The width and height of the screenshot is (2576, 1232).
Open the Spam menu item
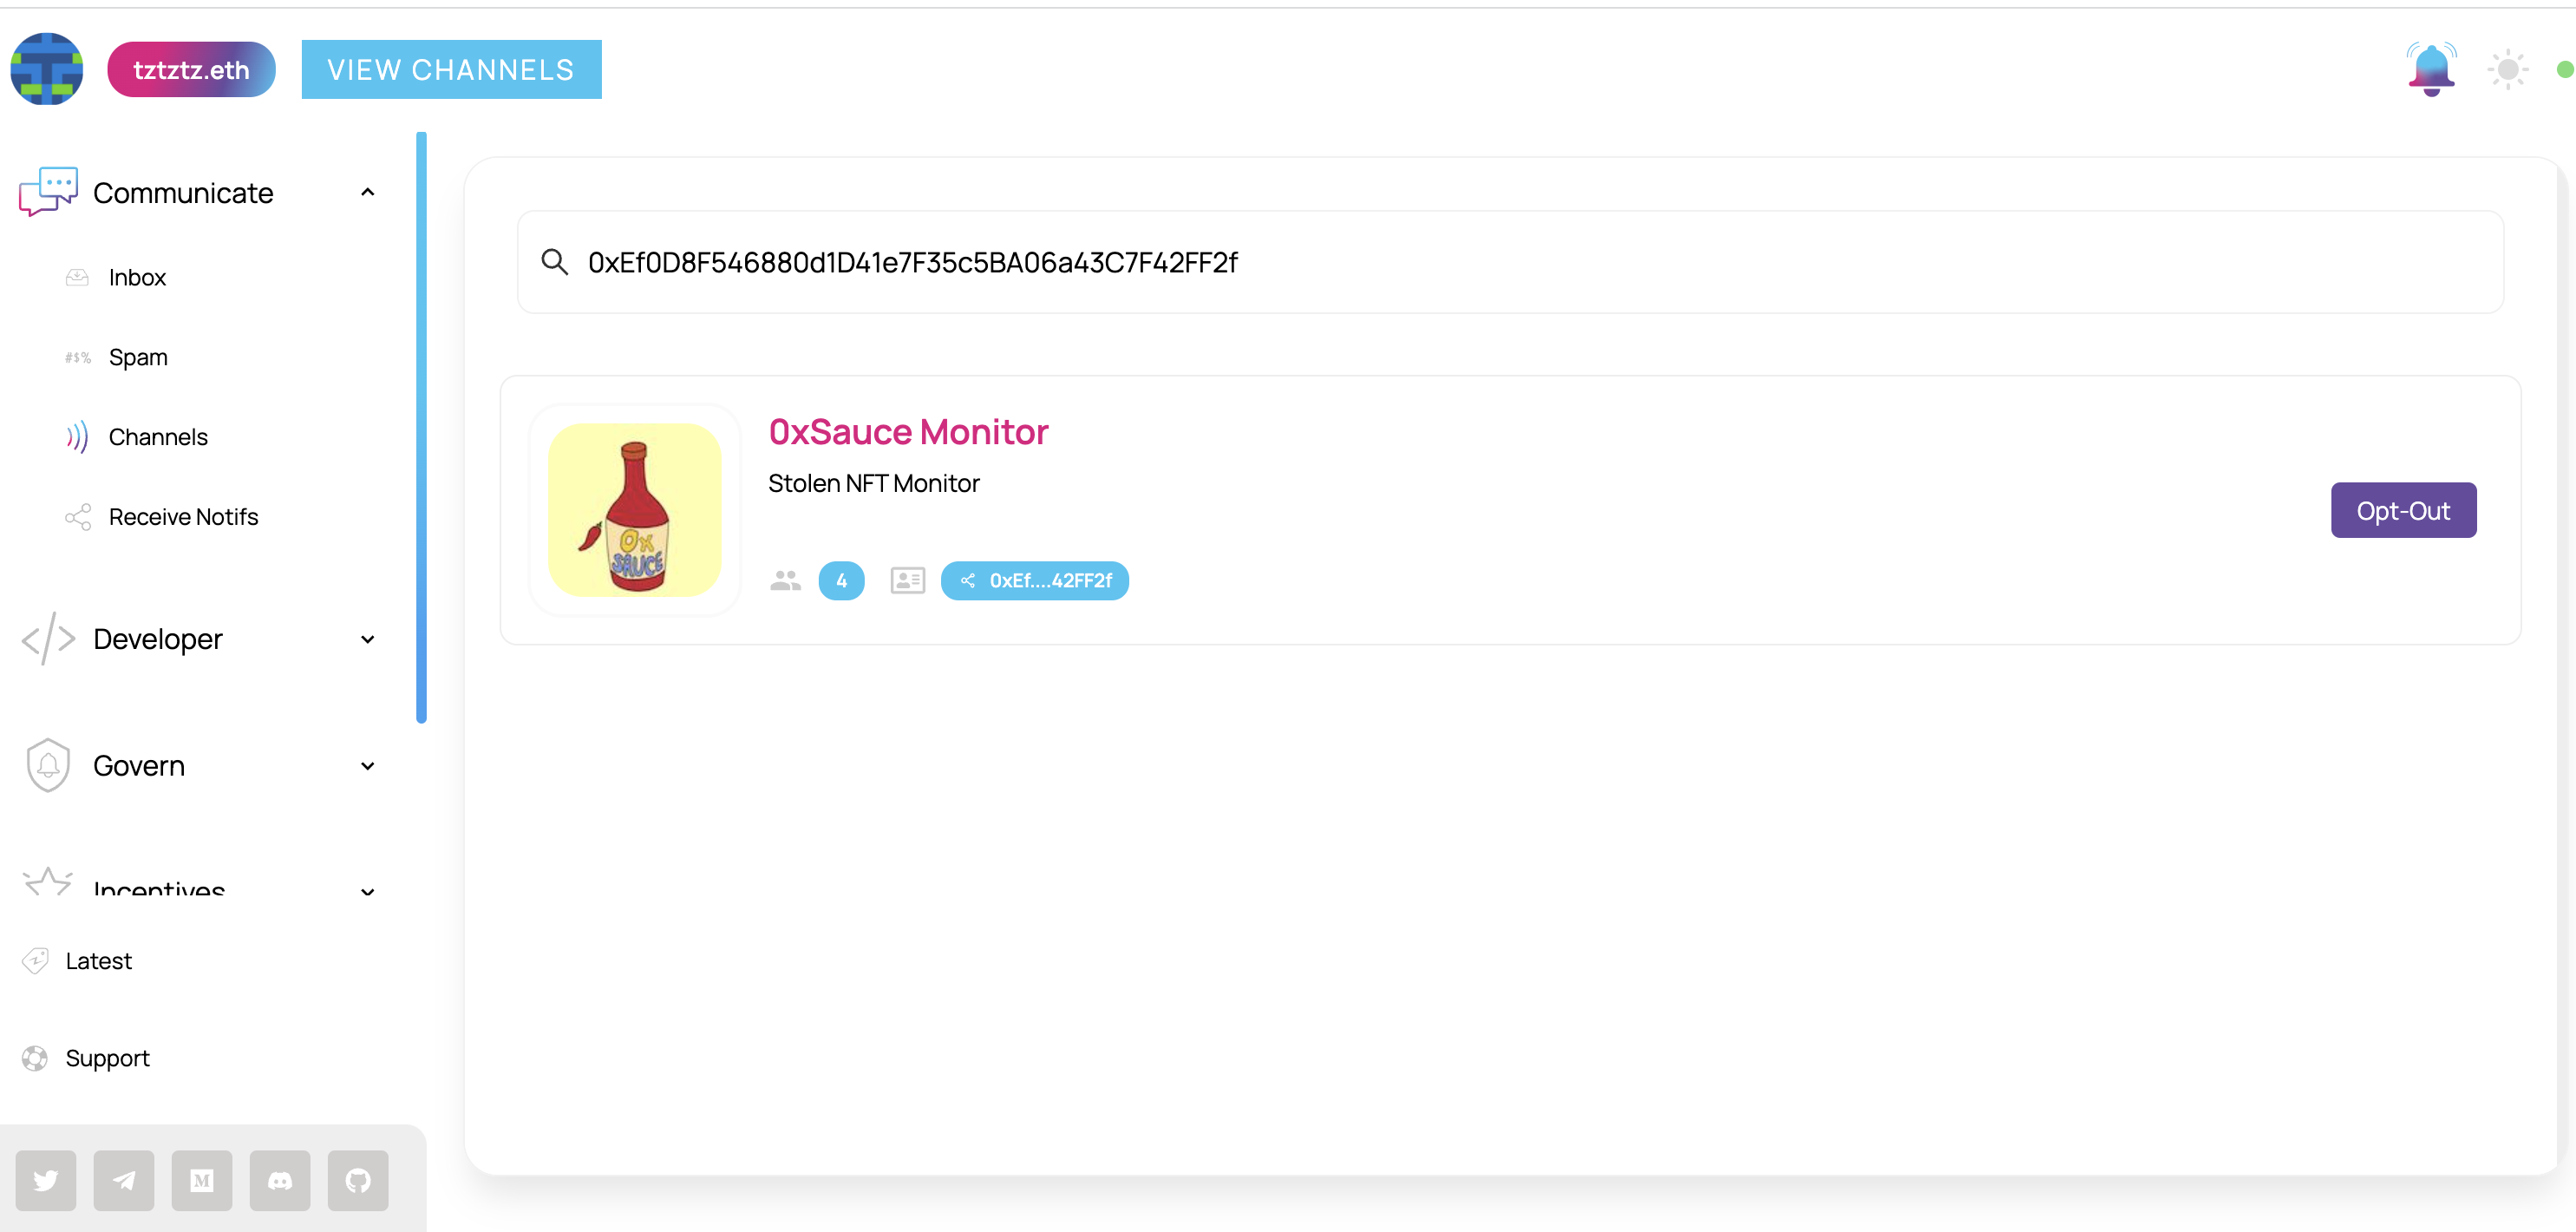click(138, 357)
